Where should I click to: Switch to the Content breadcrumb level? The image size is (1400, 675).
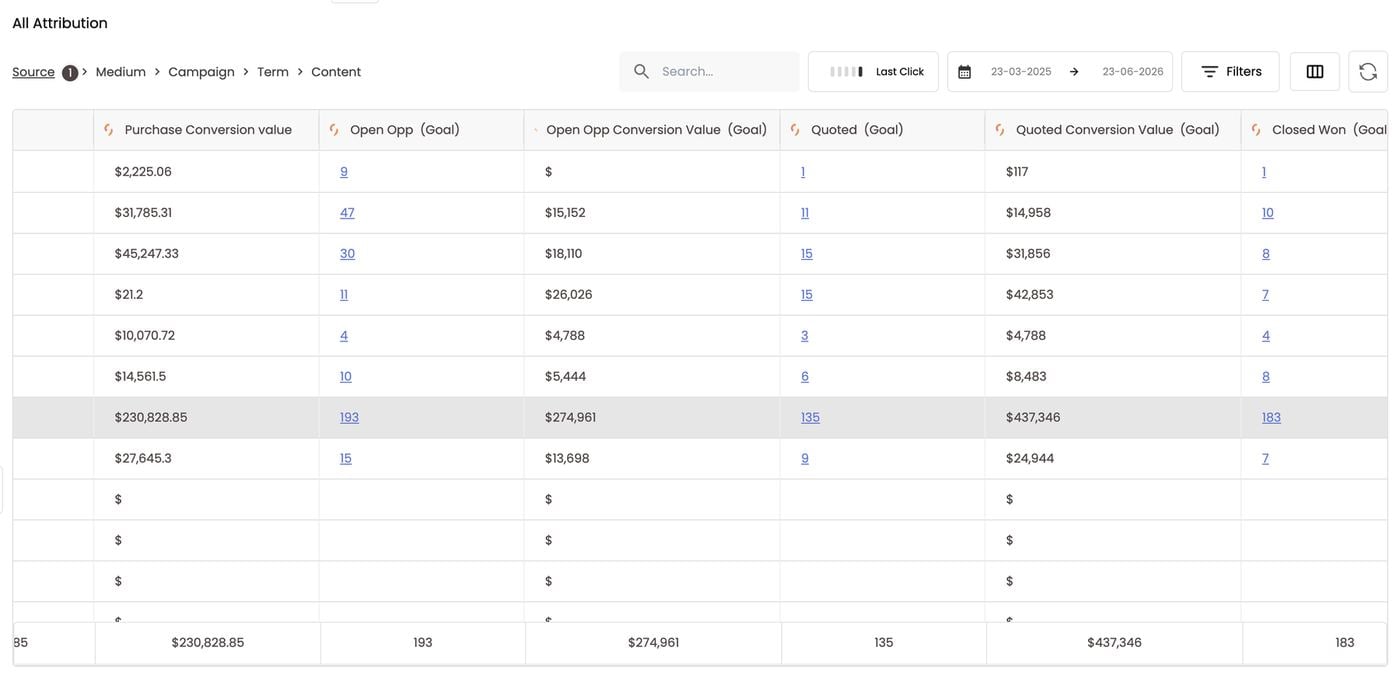pos(336,72)
